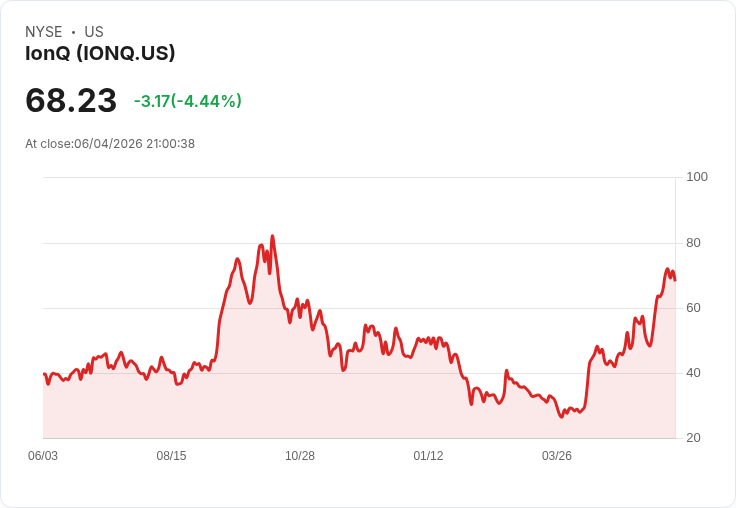
Task: Click the US market label
Action: click(94, 32)
